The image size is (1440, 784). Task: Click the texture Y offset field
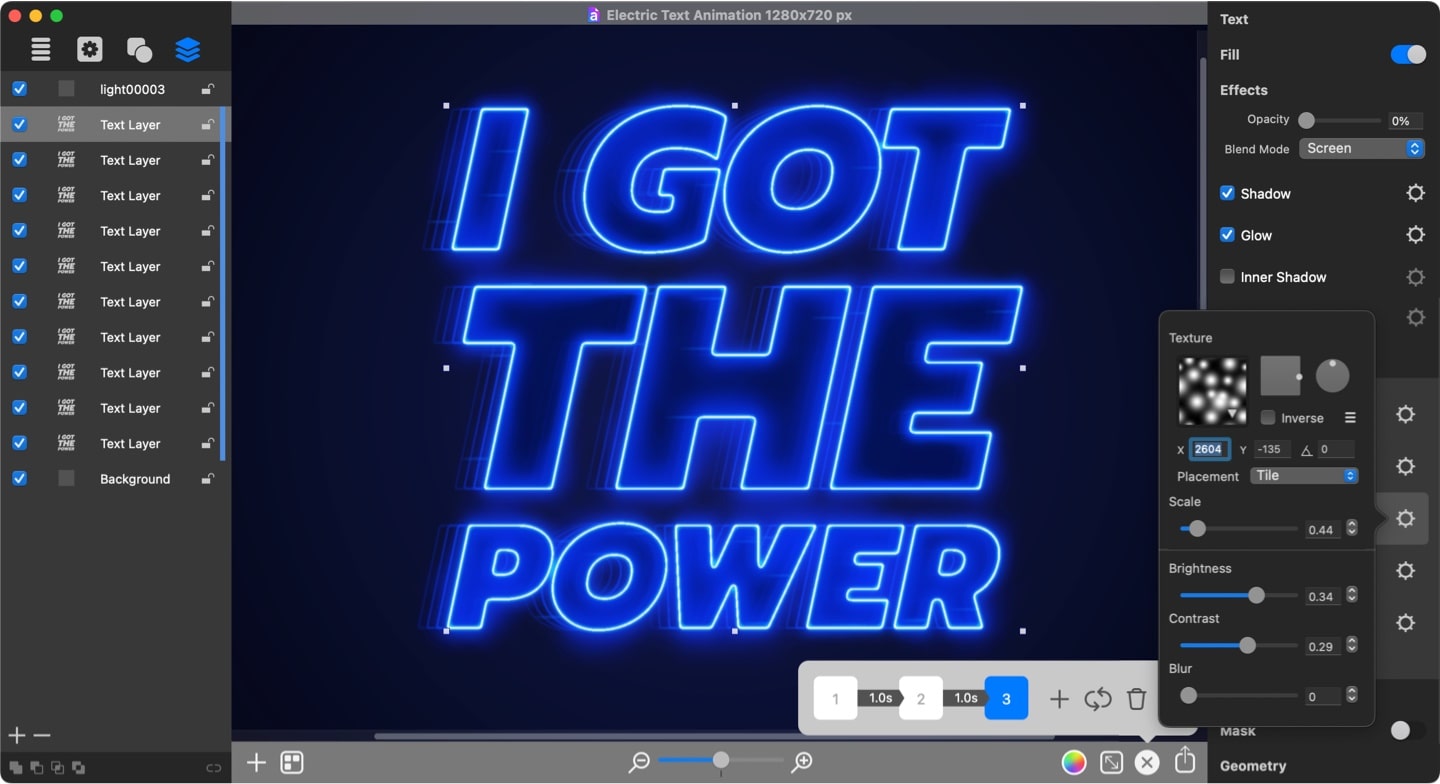(1272, 449)
